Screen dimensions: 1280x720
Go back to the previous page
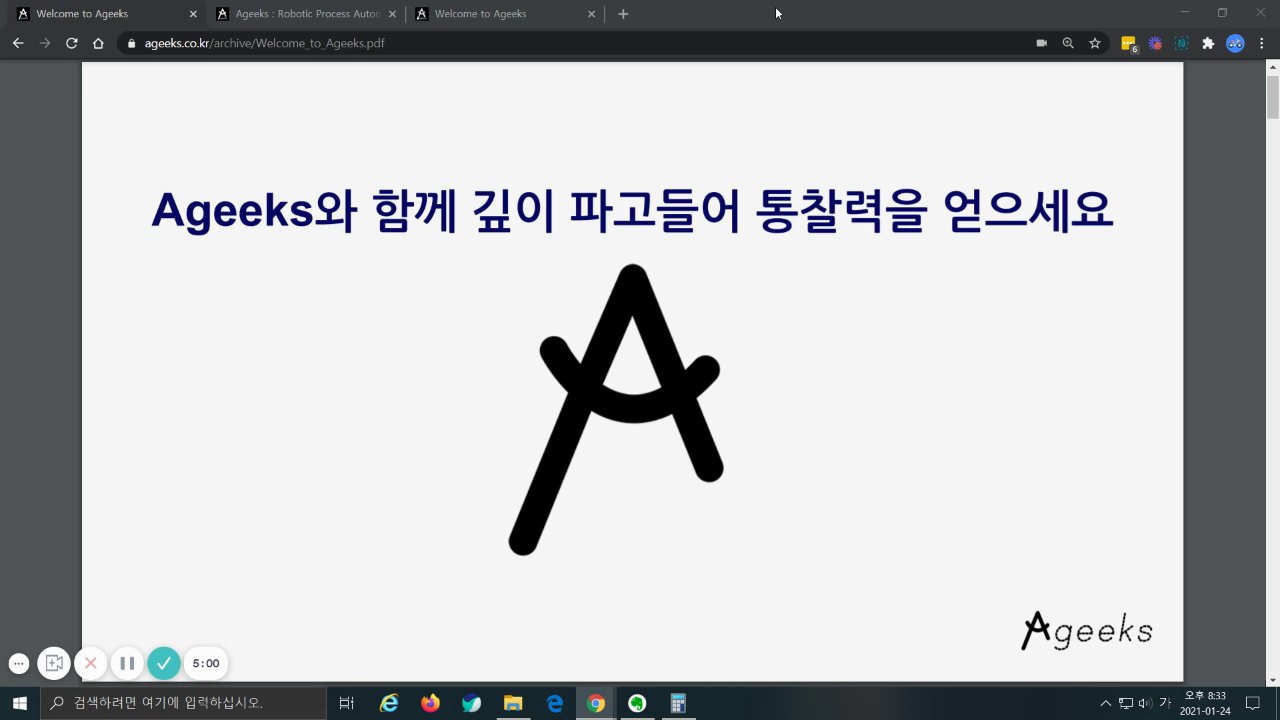[18, 43]
